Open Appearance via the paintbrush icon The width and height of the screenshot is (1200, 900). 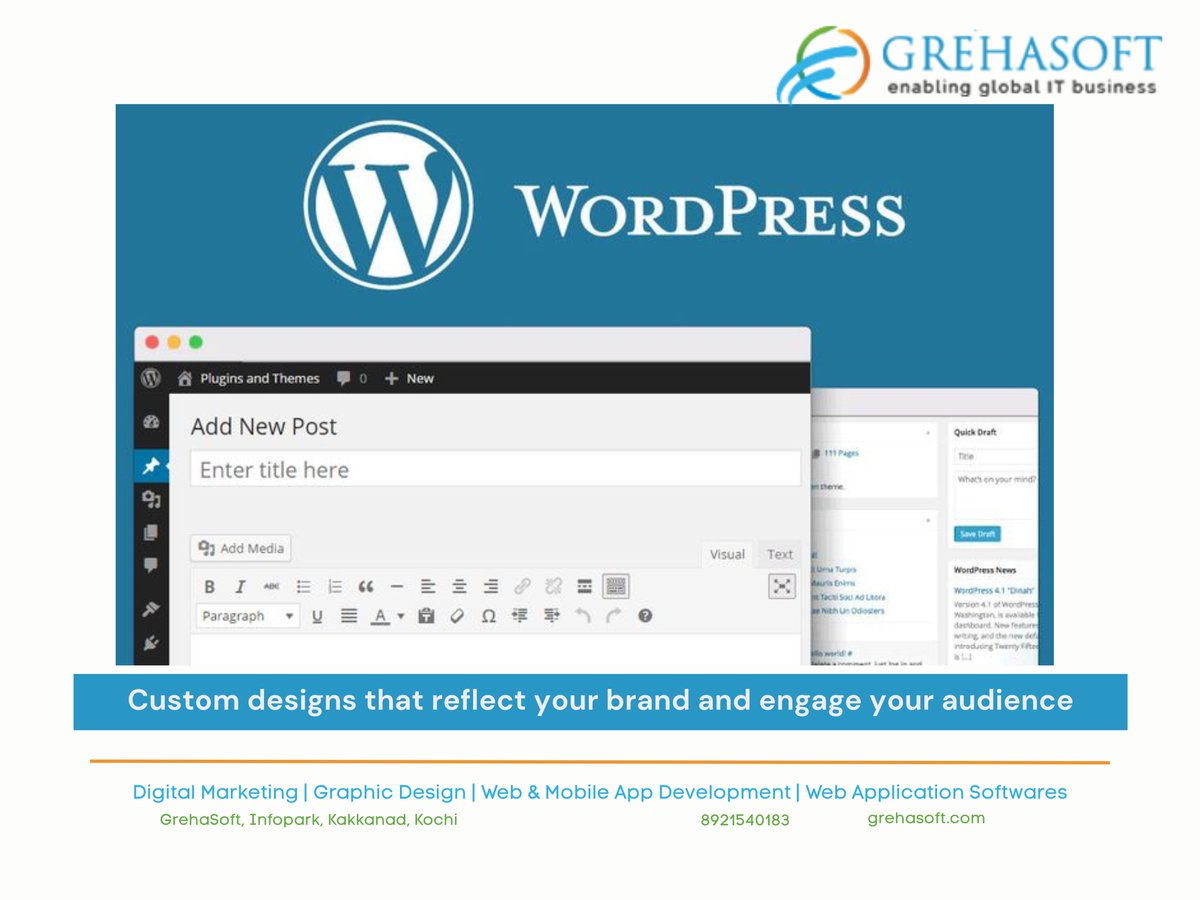pyautogui.click(x=151, y=606)
